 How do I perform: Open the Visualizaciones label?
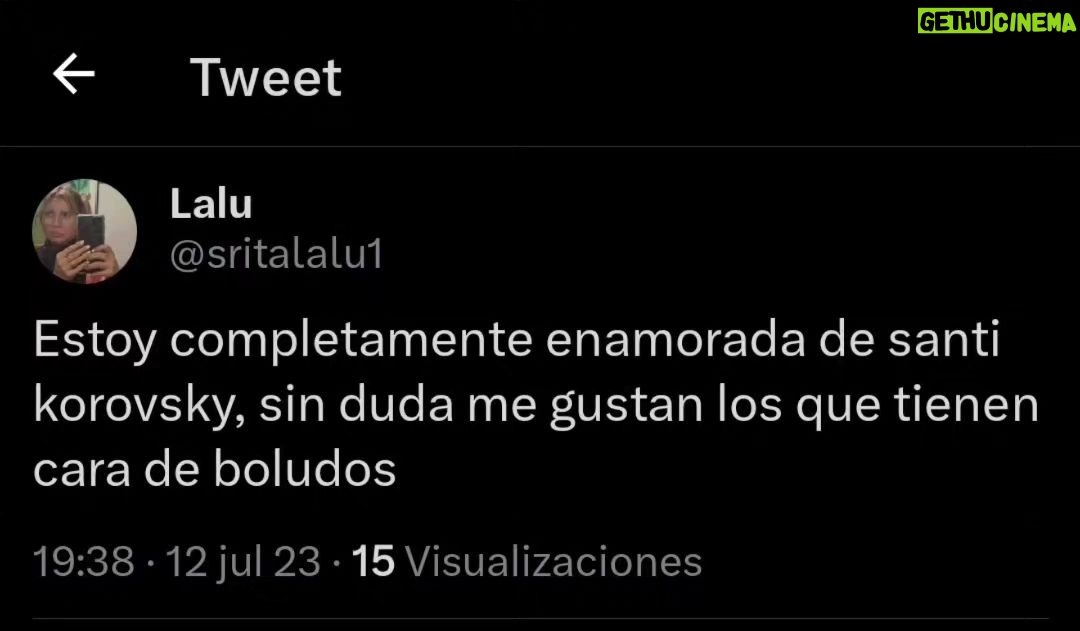click(x=554, y=561)
